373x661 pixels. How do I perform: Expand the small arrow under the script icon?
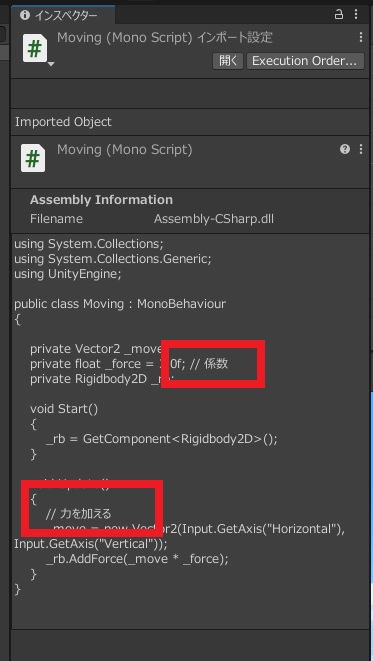click(51, 64)
